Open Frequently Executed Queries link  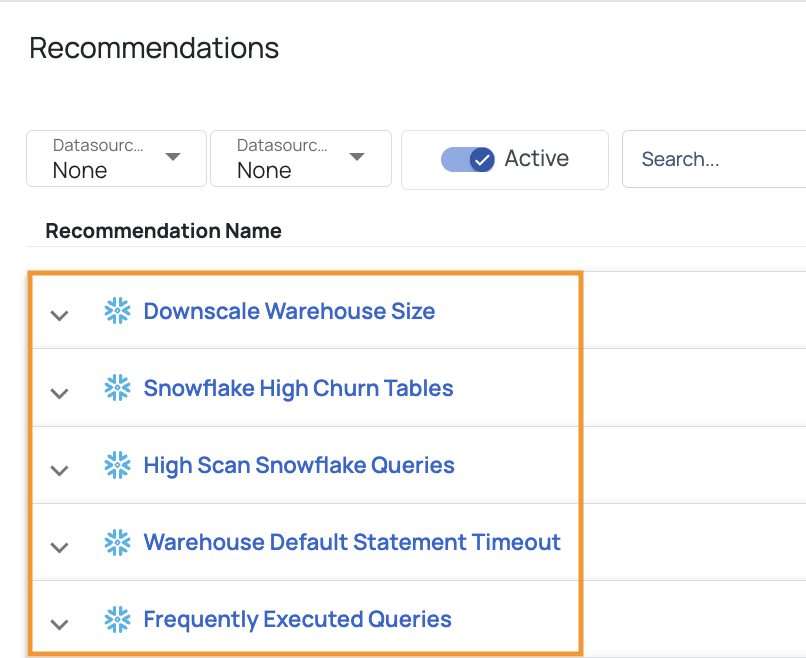298,619
